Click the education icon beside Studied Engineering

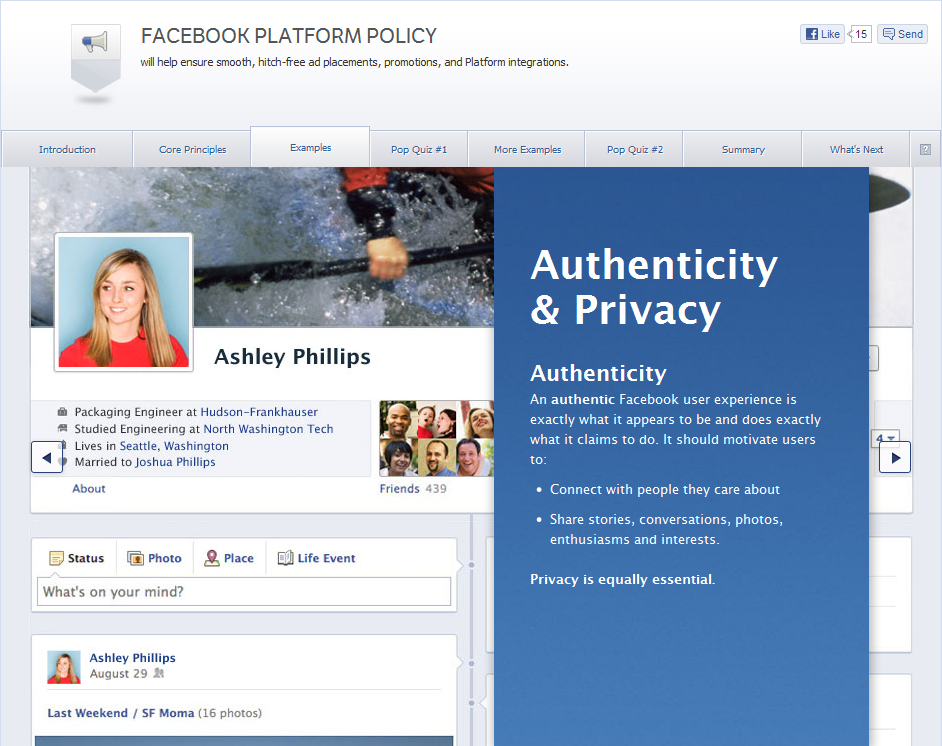point(62,428)
